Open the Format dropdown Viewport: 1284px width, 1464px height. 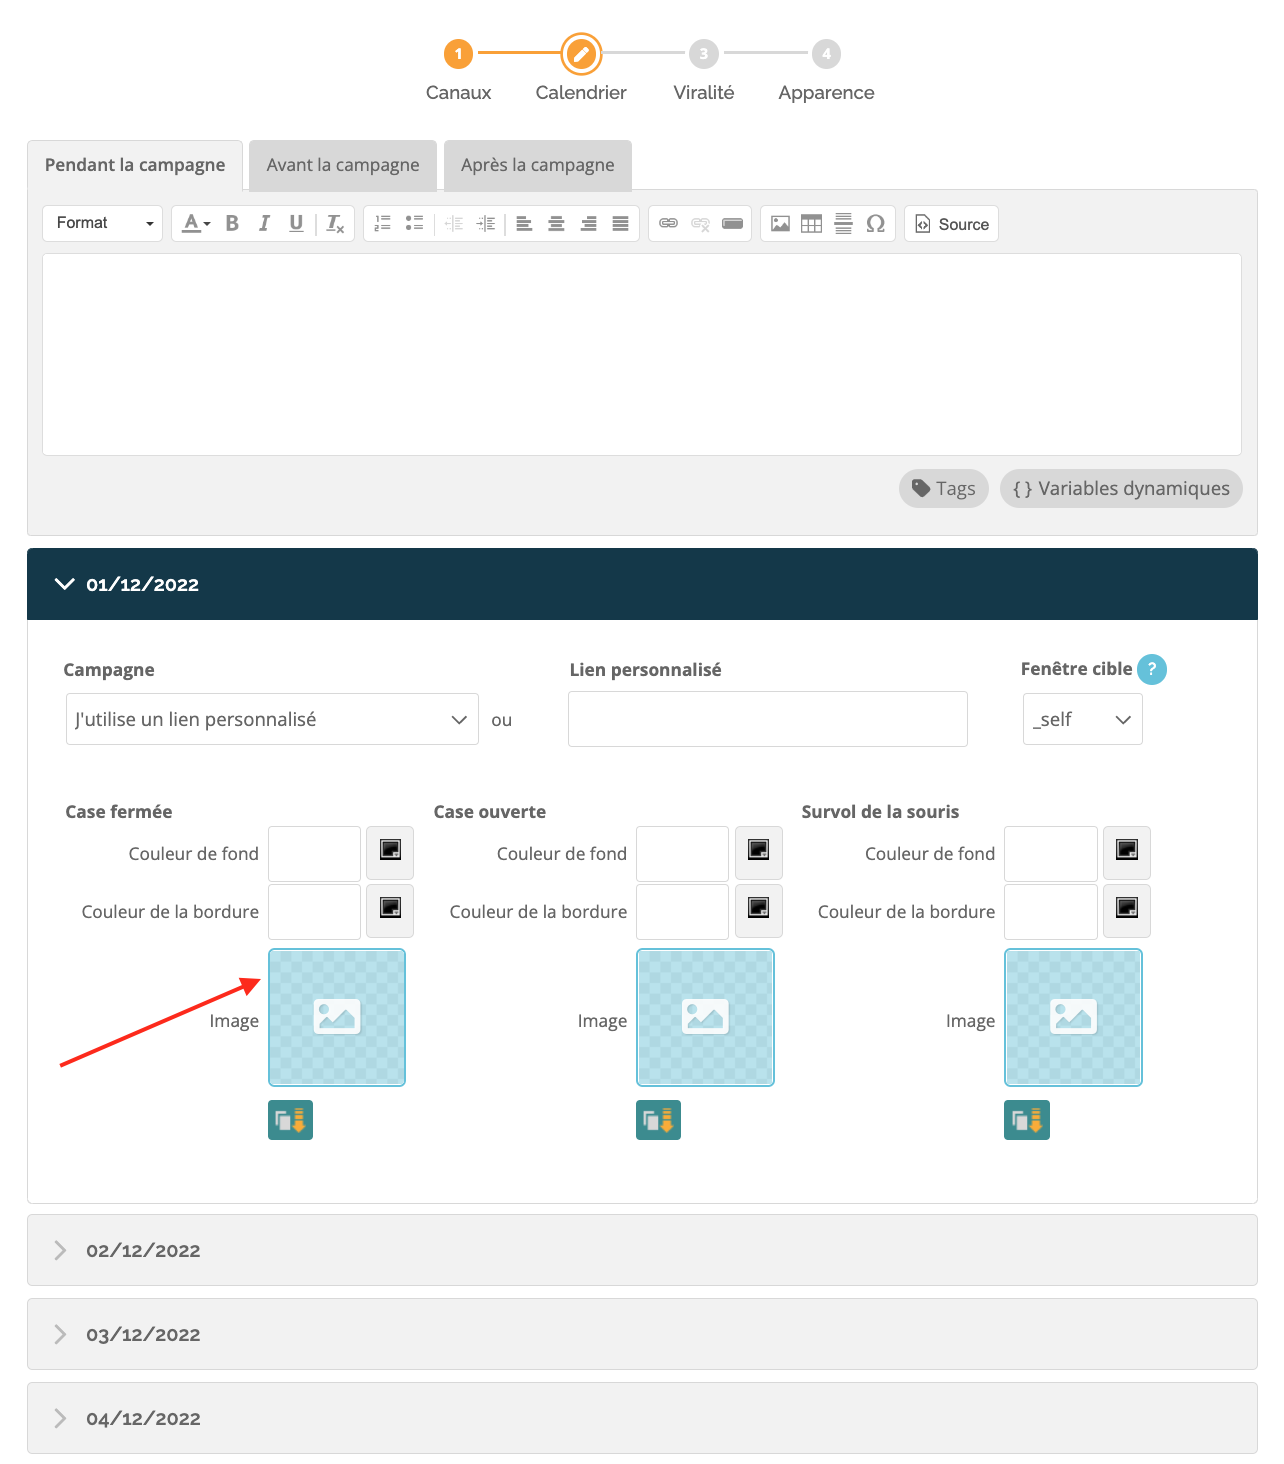[x=103, y=223]
